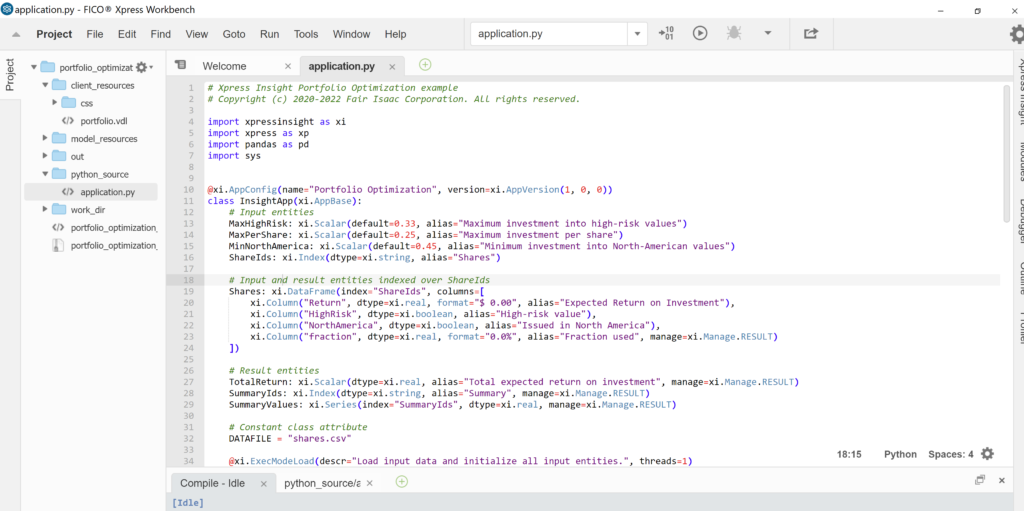Click the project settings gear beside portfolio_optimization

(142, 68)
